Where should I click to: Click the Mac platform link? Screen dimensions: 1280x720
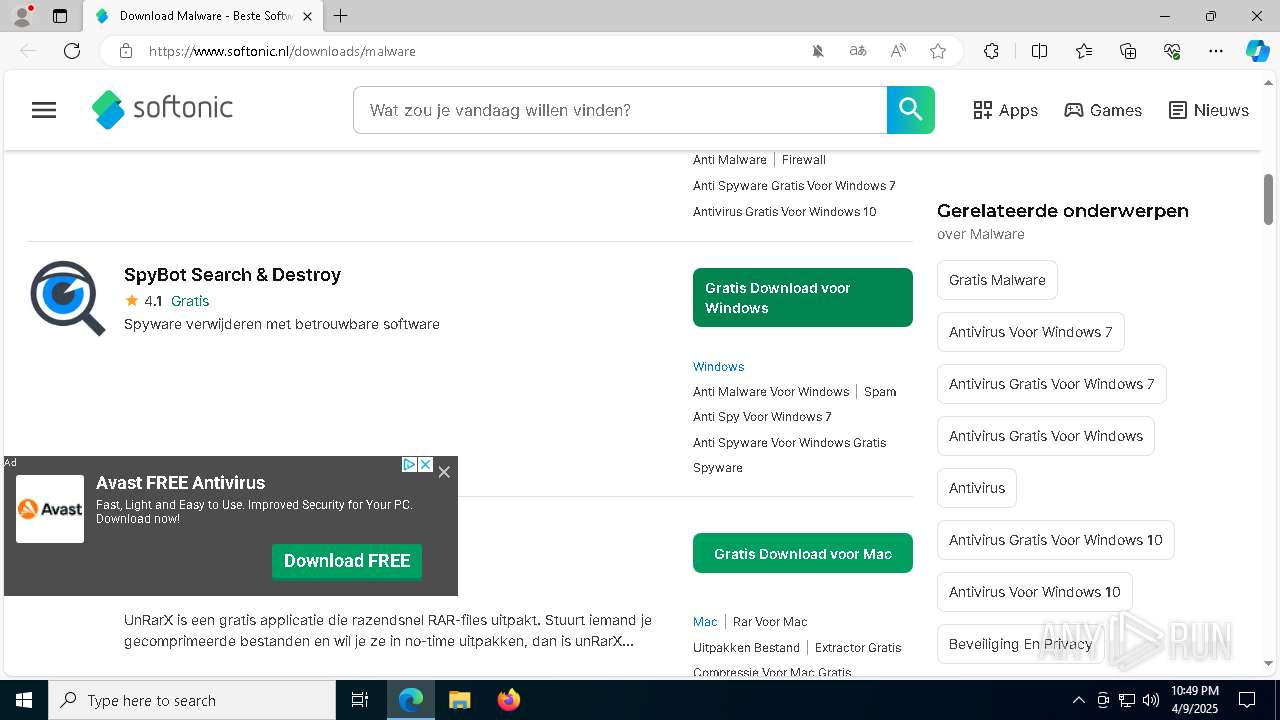(x=705, y=622)
